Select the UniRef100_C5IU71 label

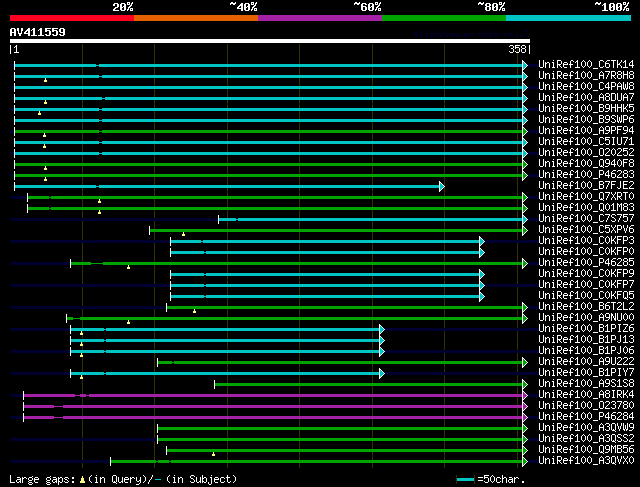point(586,142)
